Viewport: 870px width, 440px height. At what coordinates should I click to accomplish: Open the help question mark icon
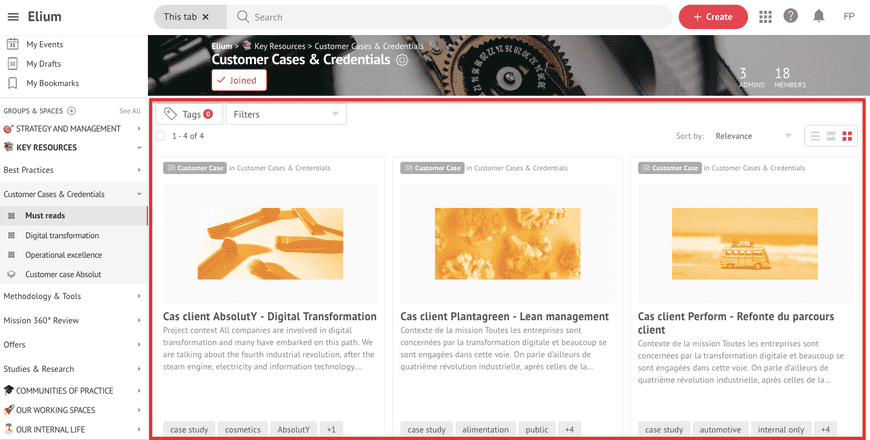[791, 16]
